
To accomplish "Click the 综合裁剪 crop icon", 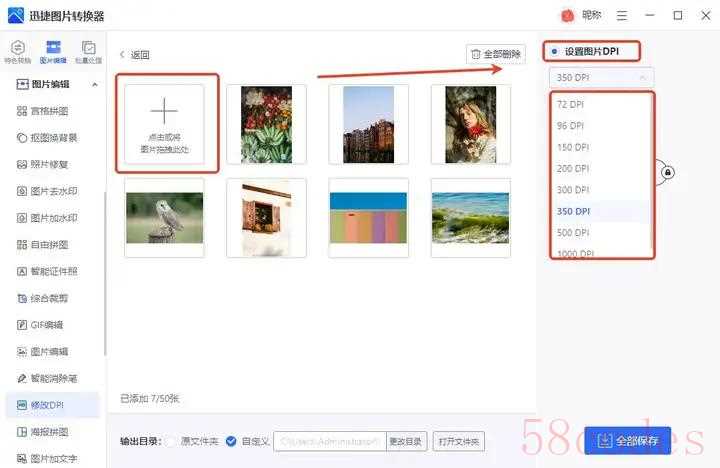I will pyautogui.click(x=22, y=298).
